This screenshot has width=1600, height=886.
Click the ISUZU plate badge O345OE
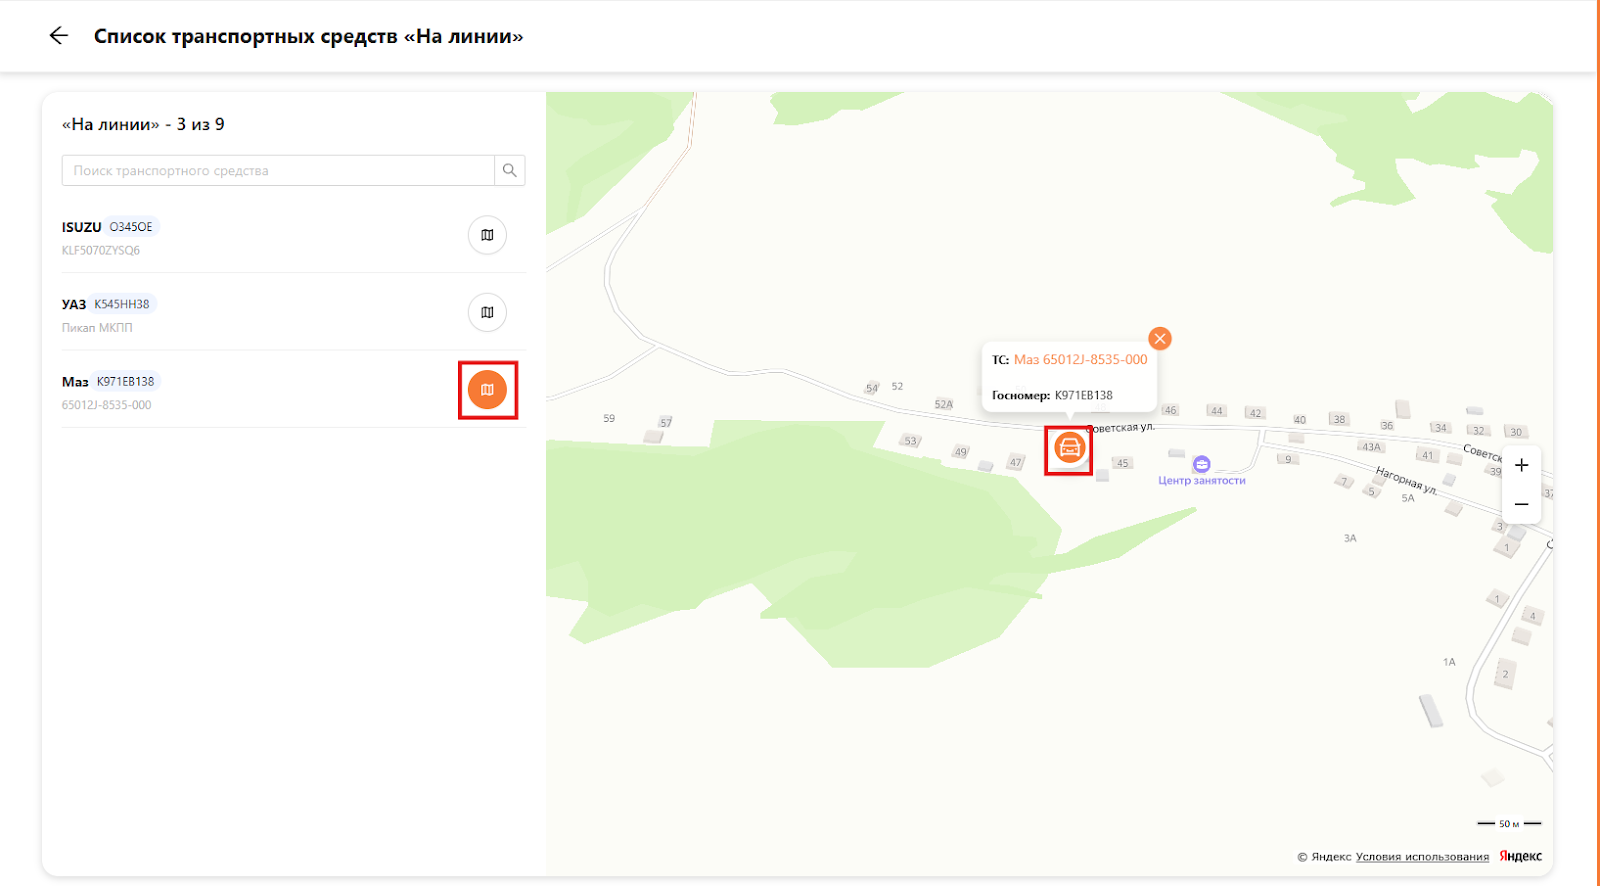coord(131,227)
